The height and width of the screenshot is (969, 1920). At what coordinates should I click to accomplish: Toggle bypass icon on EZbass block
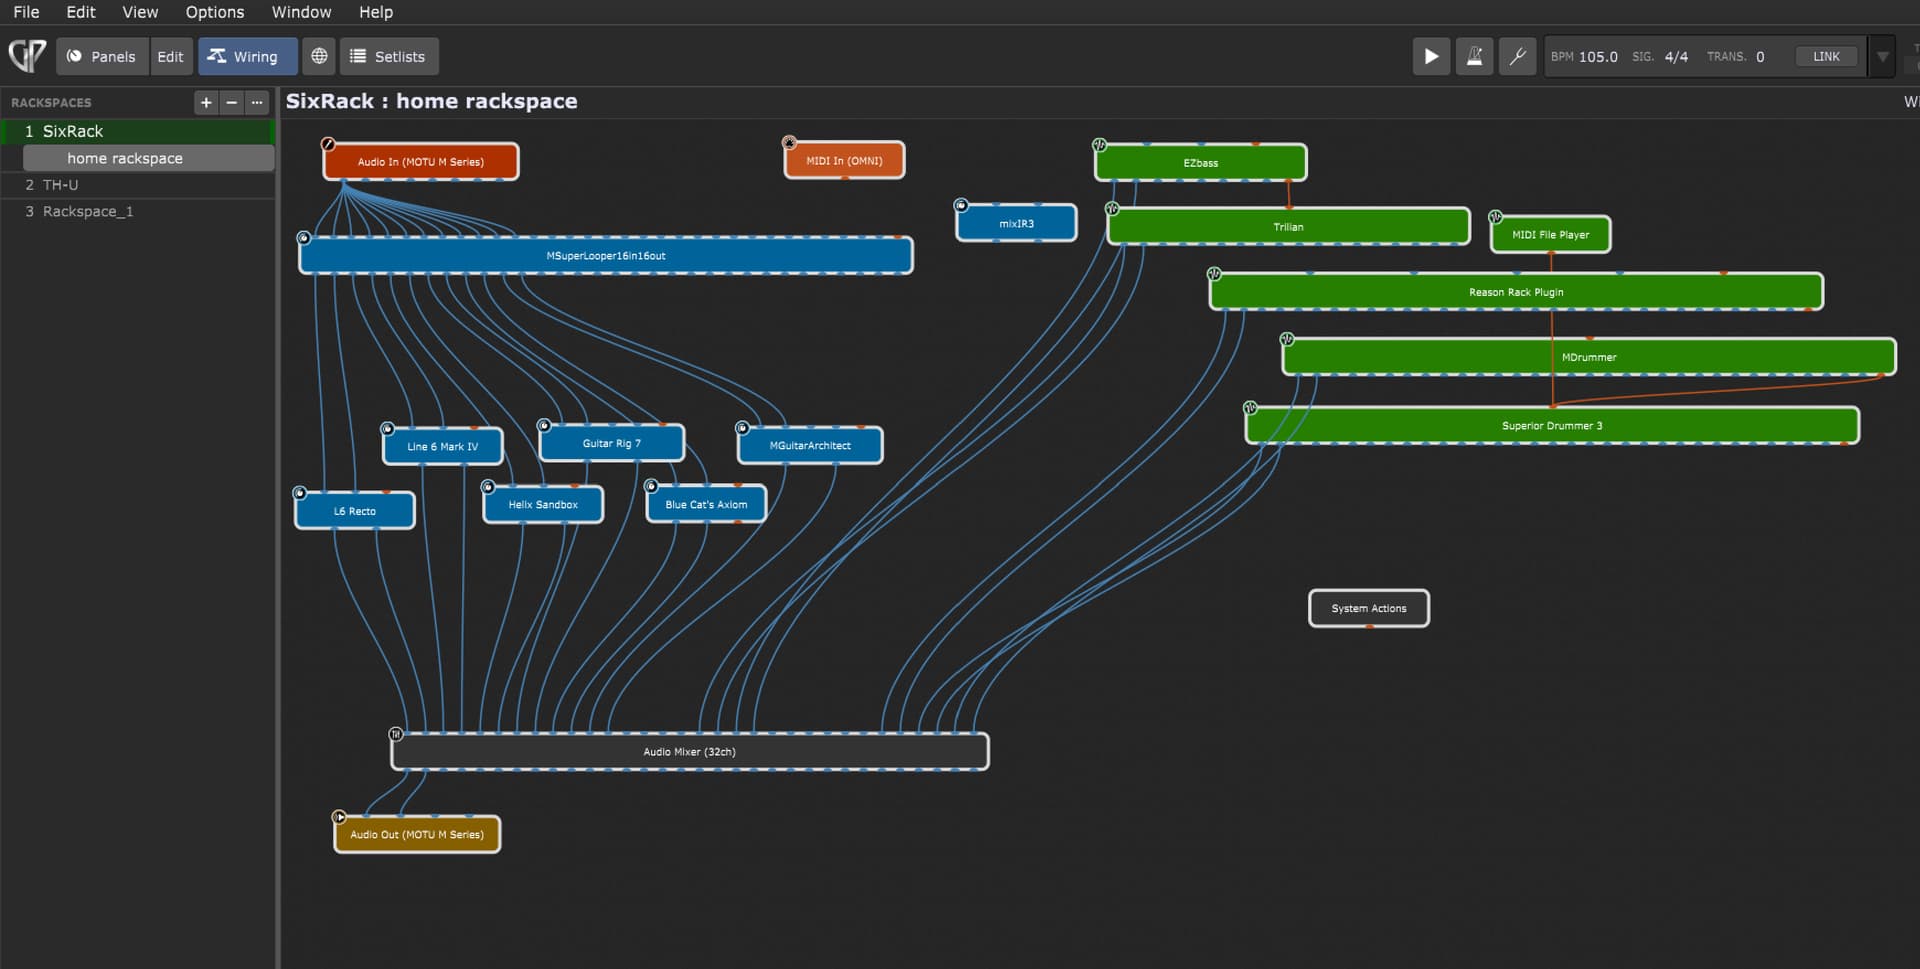tap(1099, 145)
